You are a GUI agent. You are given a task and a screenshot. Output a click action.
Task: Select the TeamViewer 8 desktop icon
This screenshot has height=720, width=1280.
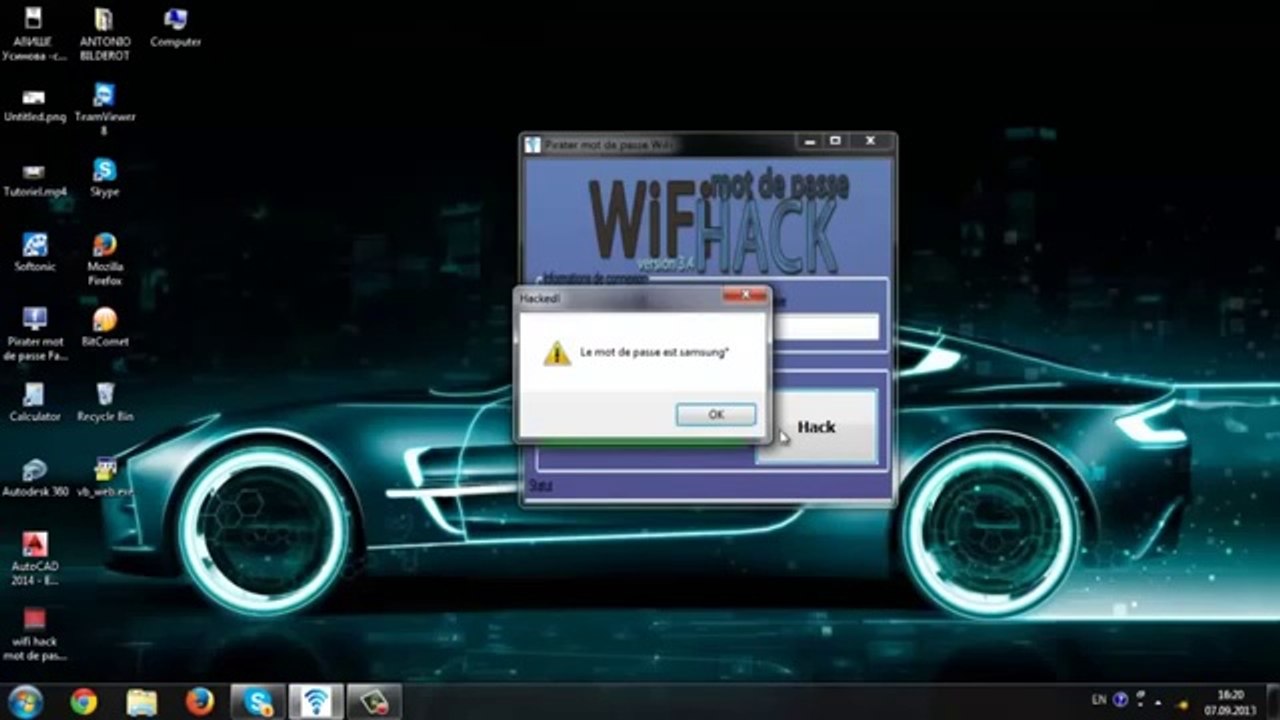tap(104, 109)
